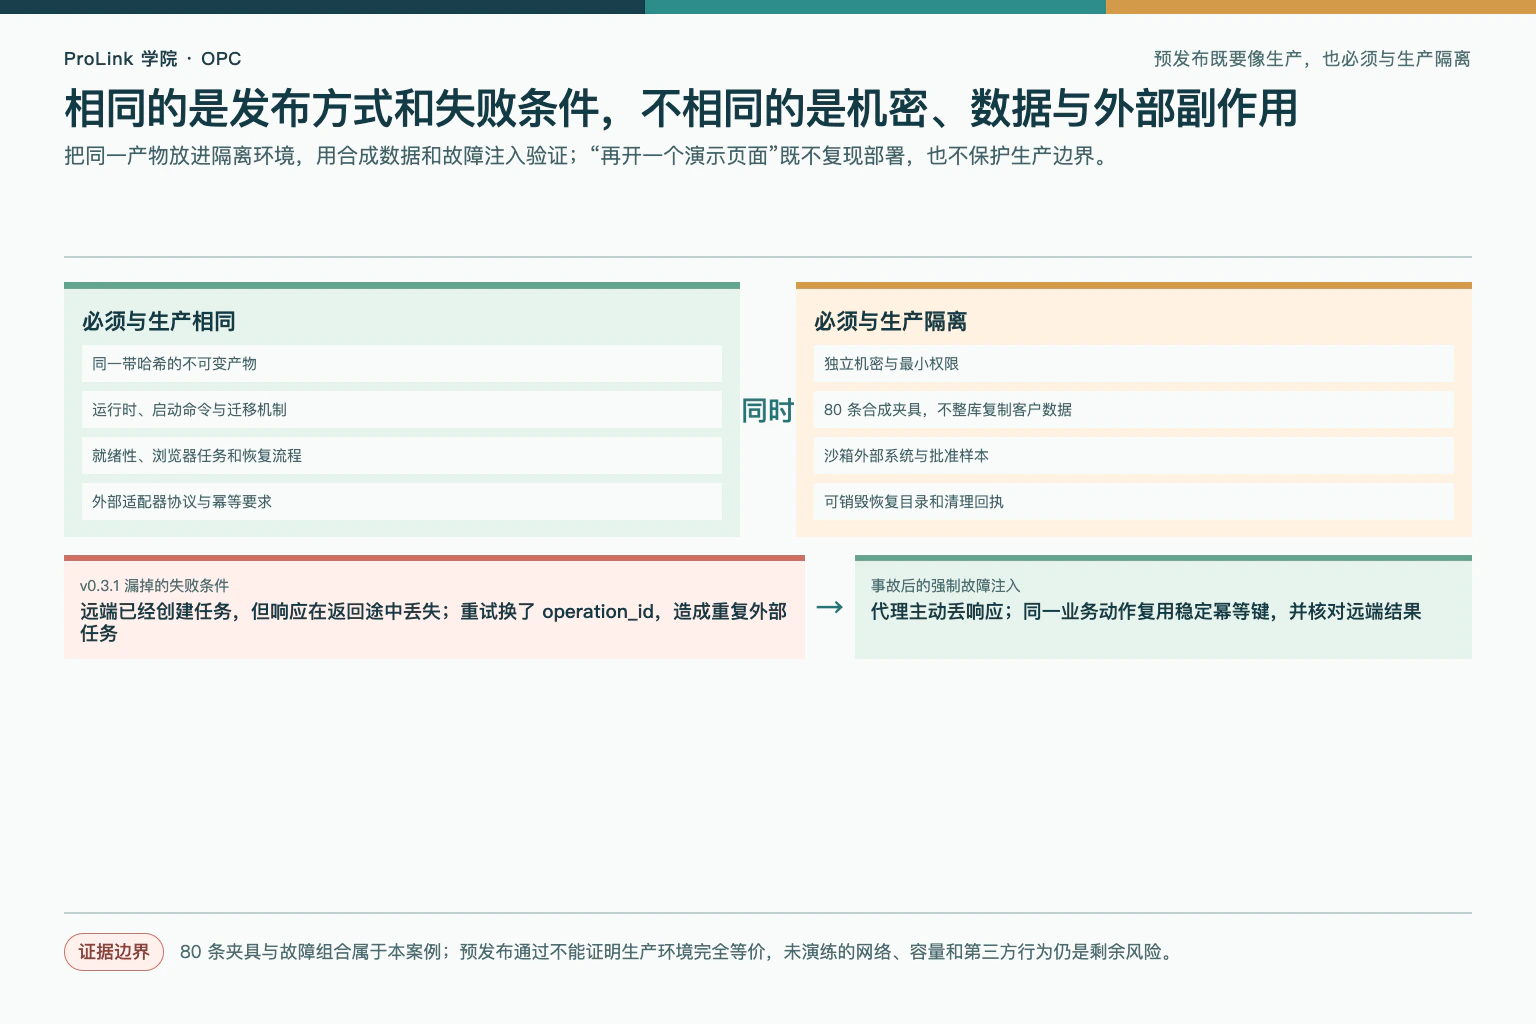Click the red card text 远端已经创建任务

[434, 622]
